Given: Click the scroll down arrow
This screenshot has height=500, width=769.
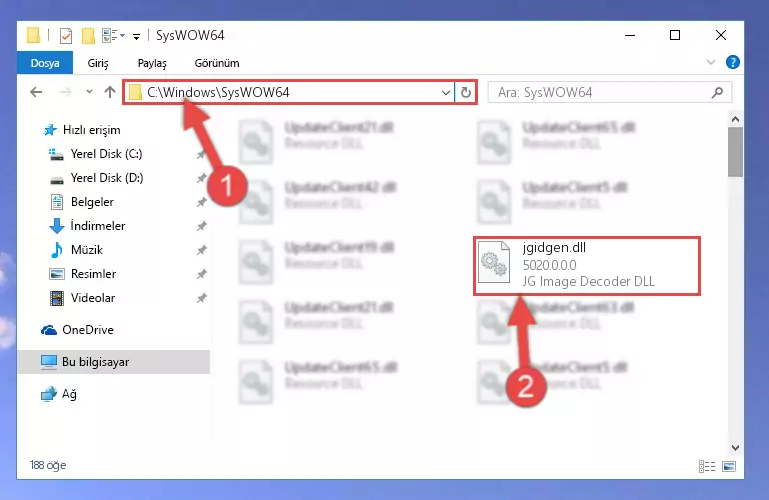Looking at the screenshot, I should [735, 448].
